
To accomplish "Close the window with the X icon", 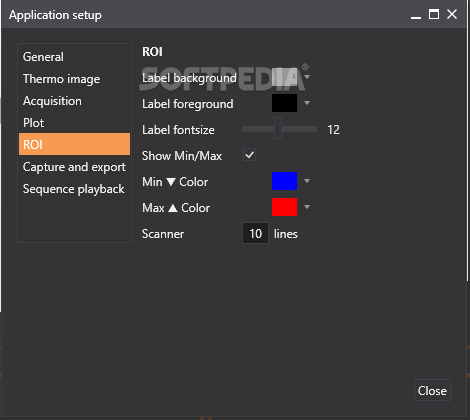I will pos(452,14).
